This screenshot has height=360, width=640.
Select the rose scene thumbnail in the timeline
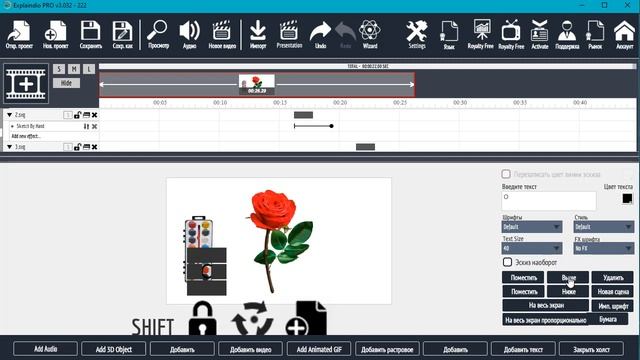pos(257,84)
